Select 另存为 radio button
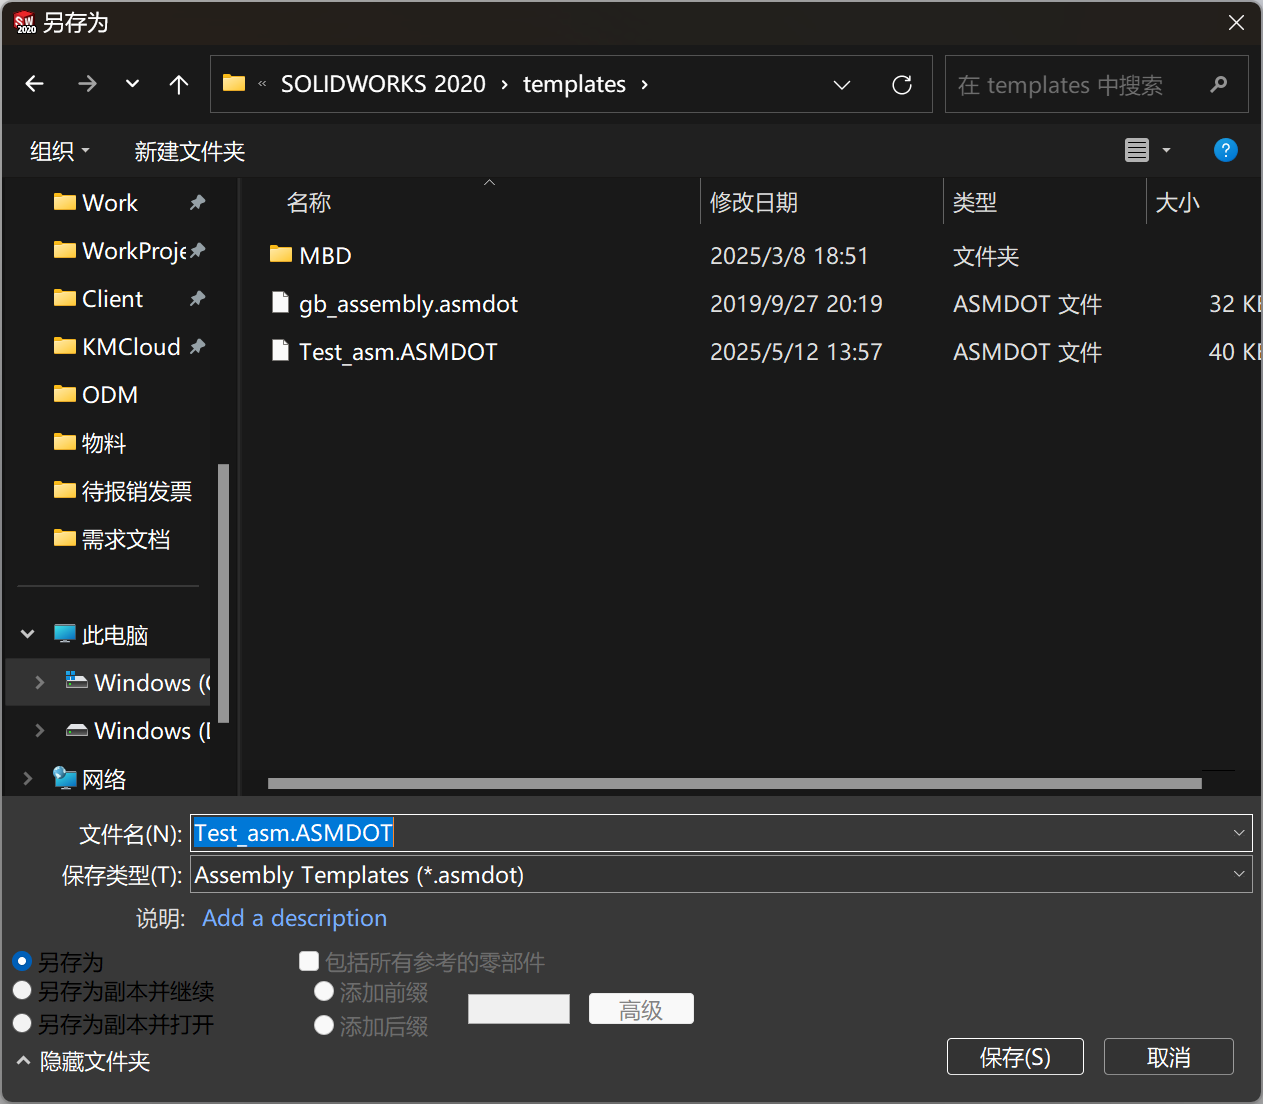1263x1104 pixels. click(x=22, y=961)
